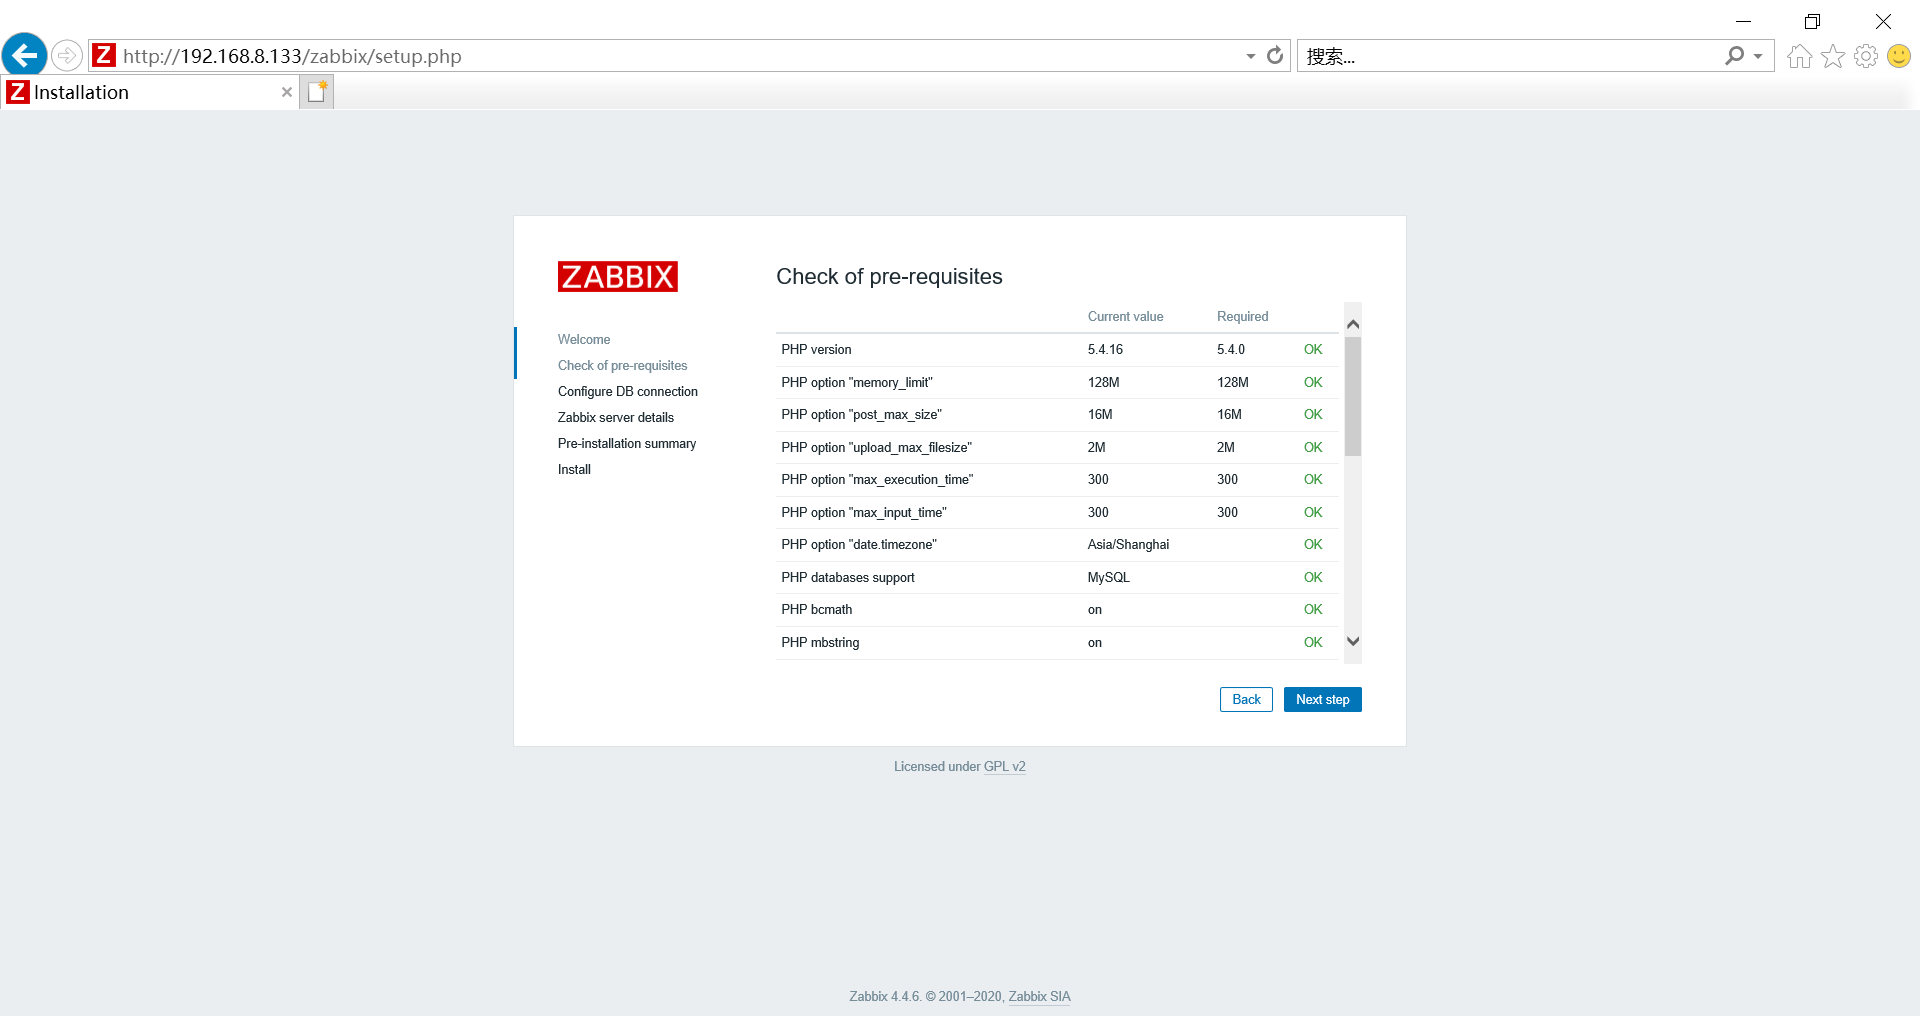Click the Zabbix favicon in address bar
Viewport: 1920px width, 1016px height.
[104, 55]
